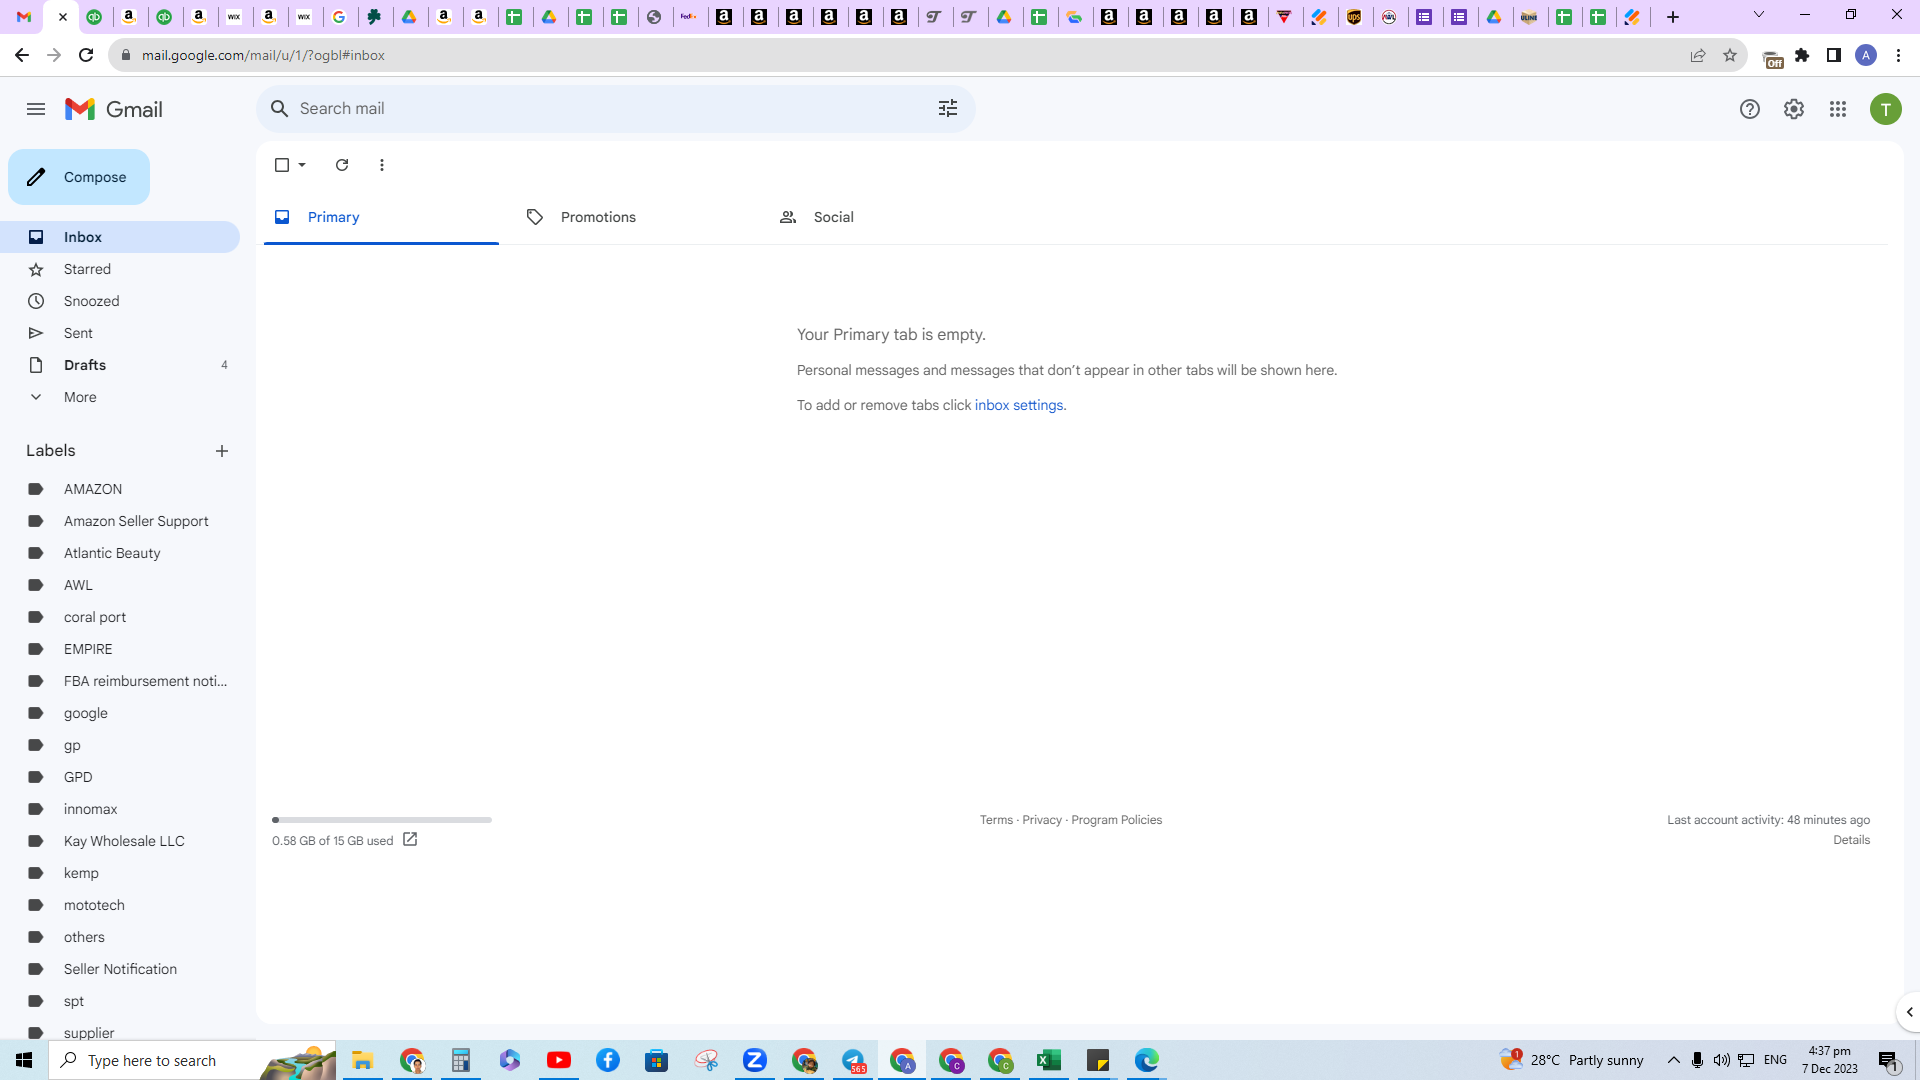Open a new browser tab

[1673, 17]
